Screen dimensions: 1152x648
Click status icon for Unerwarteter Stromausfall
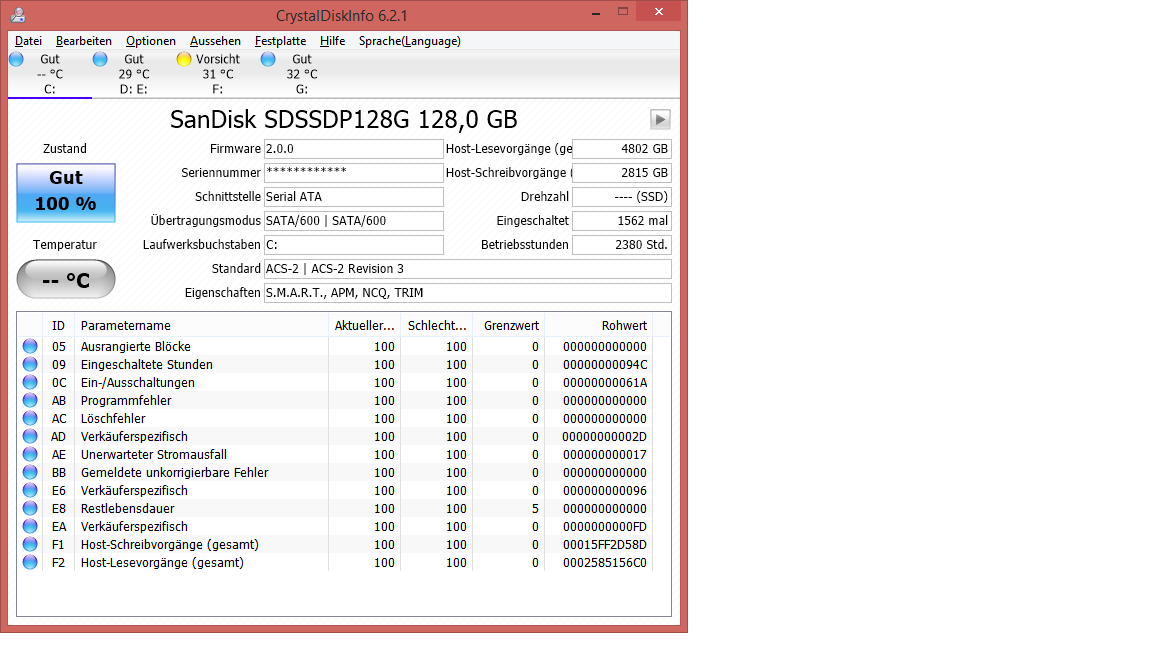coord(30,454)
